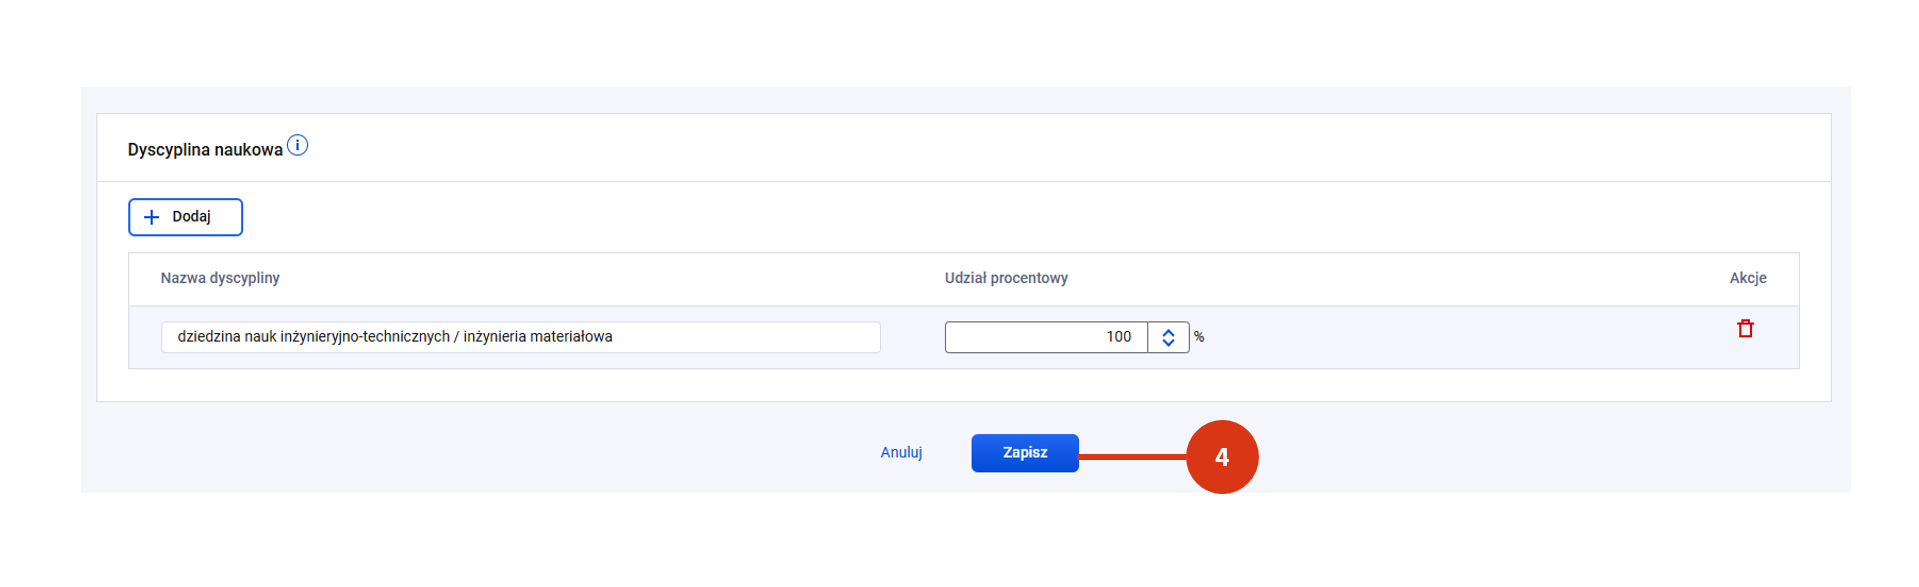Viewport: 1919px width, 587px height.
Task: Click the Nazwa dyscypliny column header
Action: (x=220, y=278)
